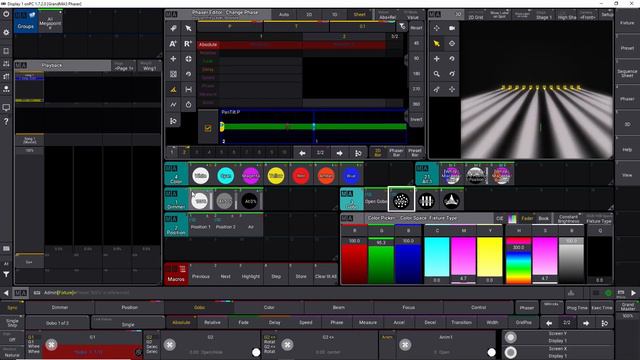Viewport: 640px width, 360px height.
Task: Open the Page selector in Playback window
Action: [x=124, y=67]
